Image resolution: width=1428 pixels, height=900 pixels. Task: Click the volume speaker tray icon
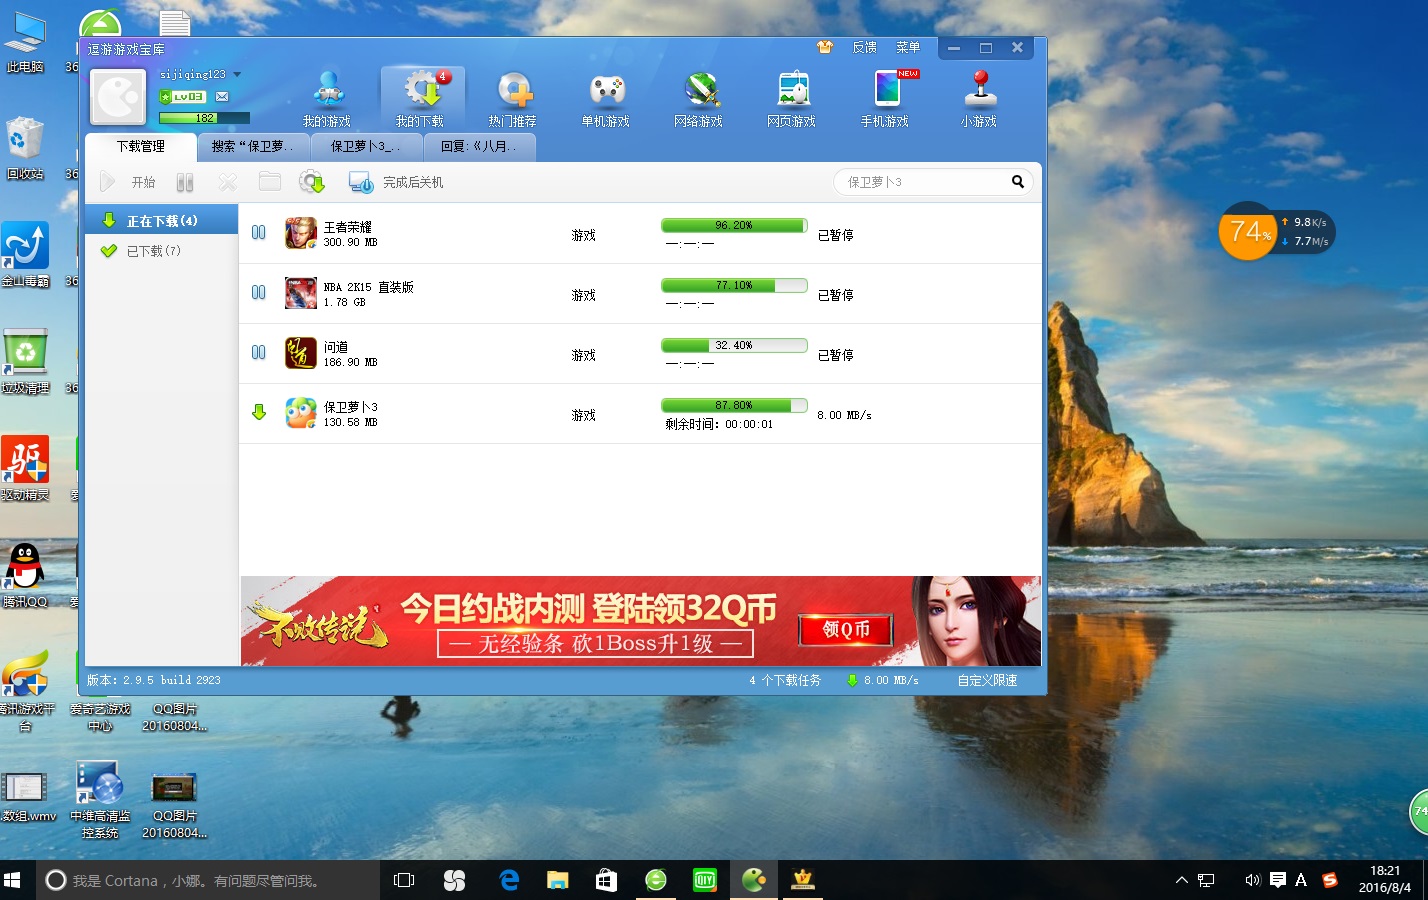pyautogui.click(x=1252, y=880)
